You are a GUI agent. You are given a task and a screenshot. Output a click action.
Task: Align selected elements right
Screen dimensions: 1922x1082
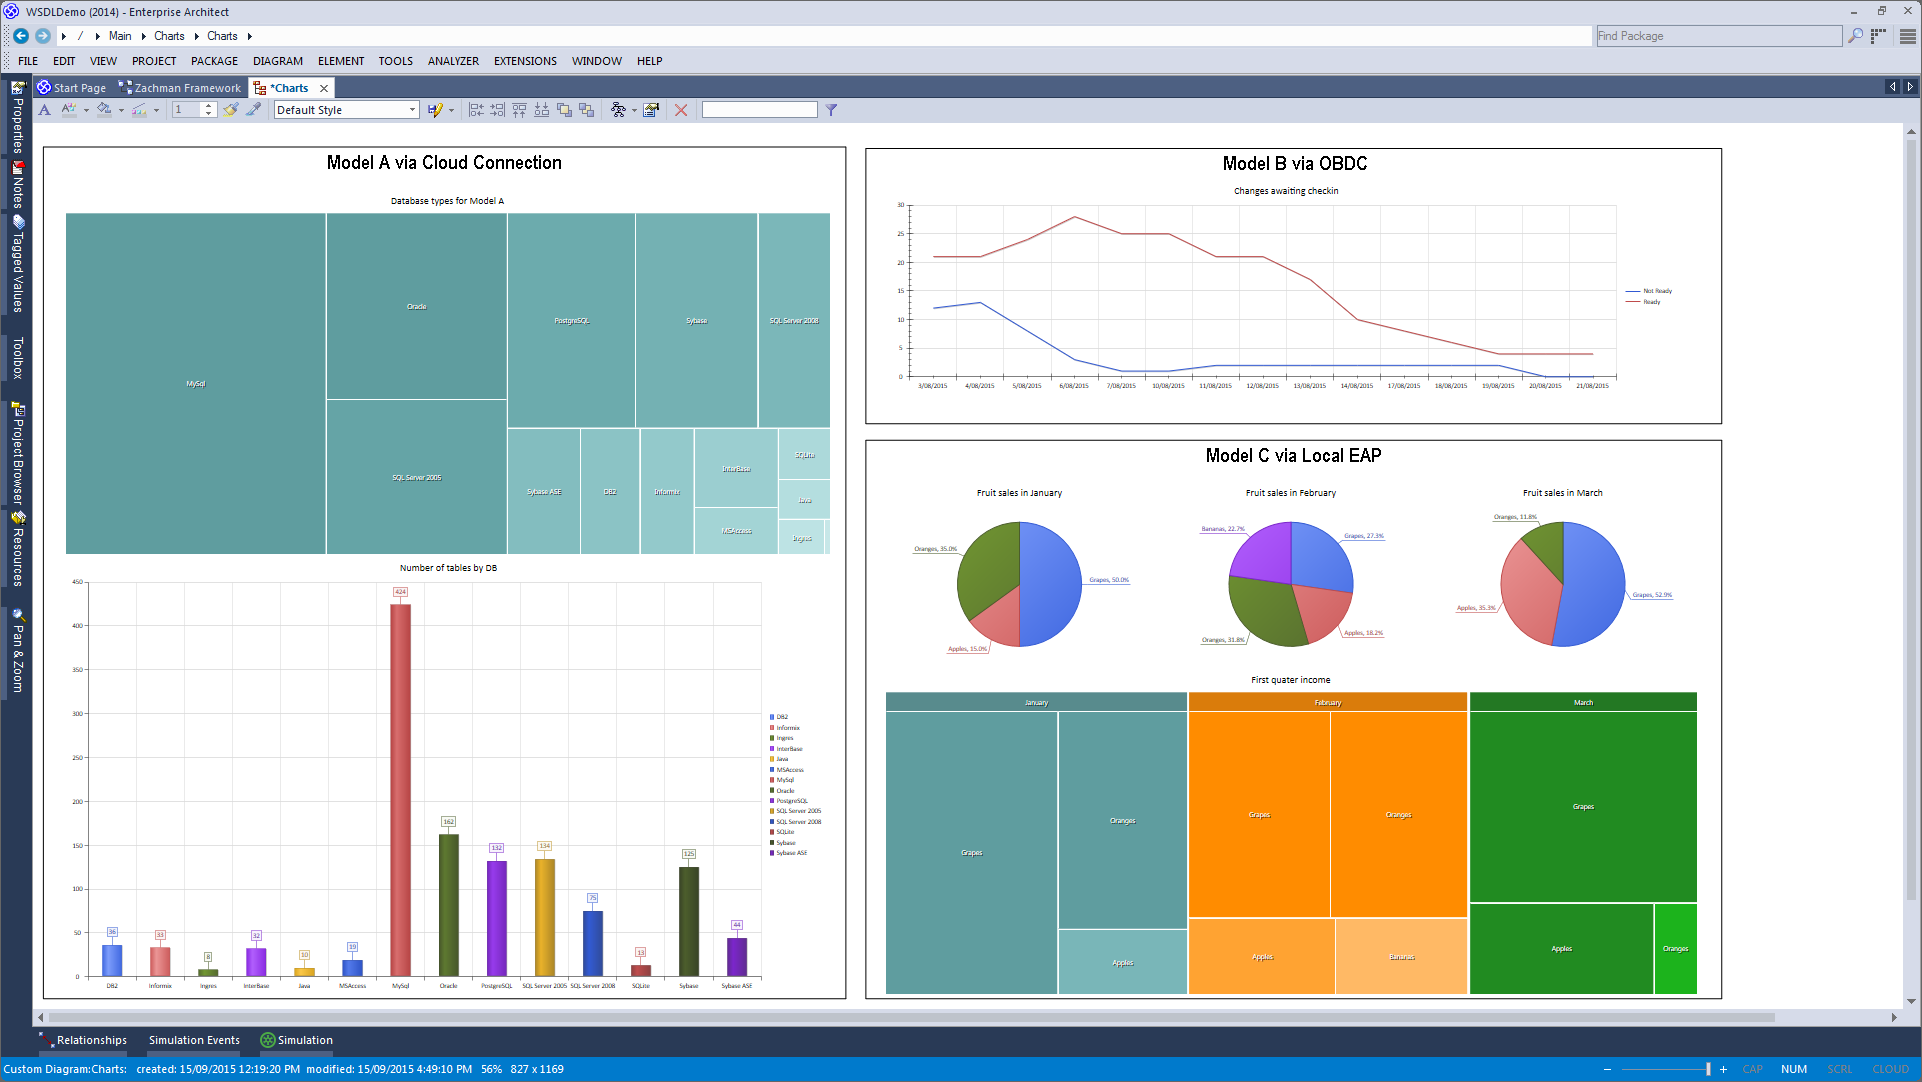[498, 110]
